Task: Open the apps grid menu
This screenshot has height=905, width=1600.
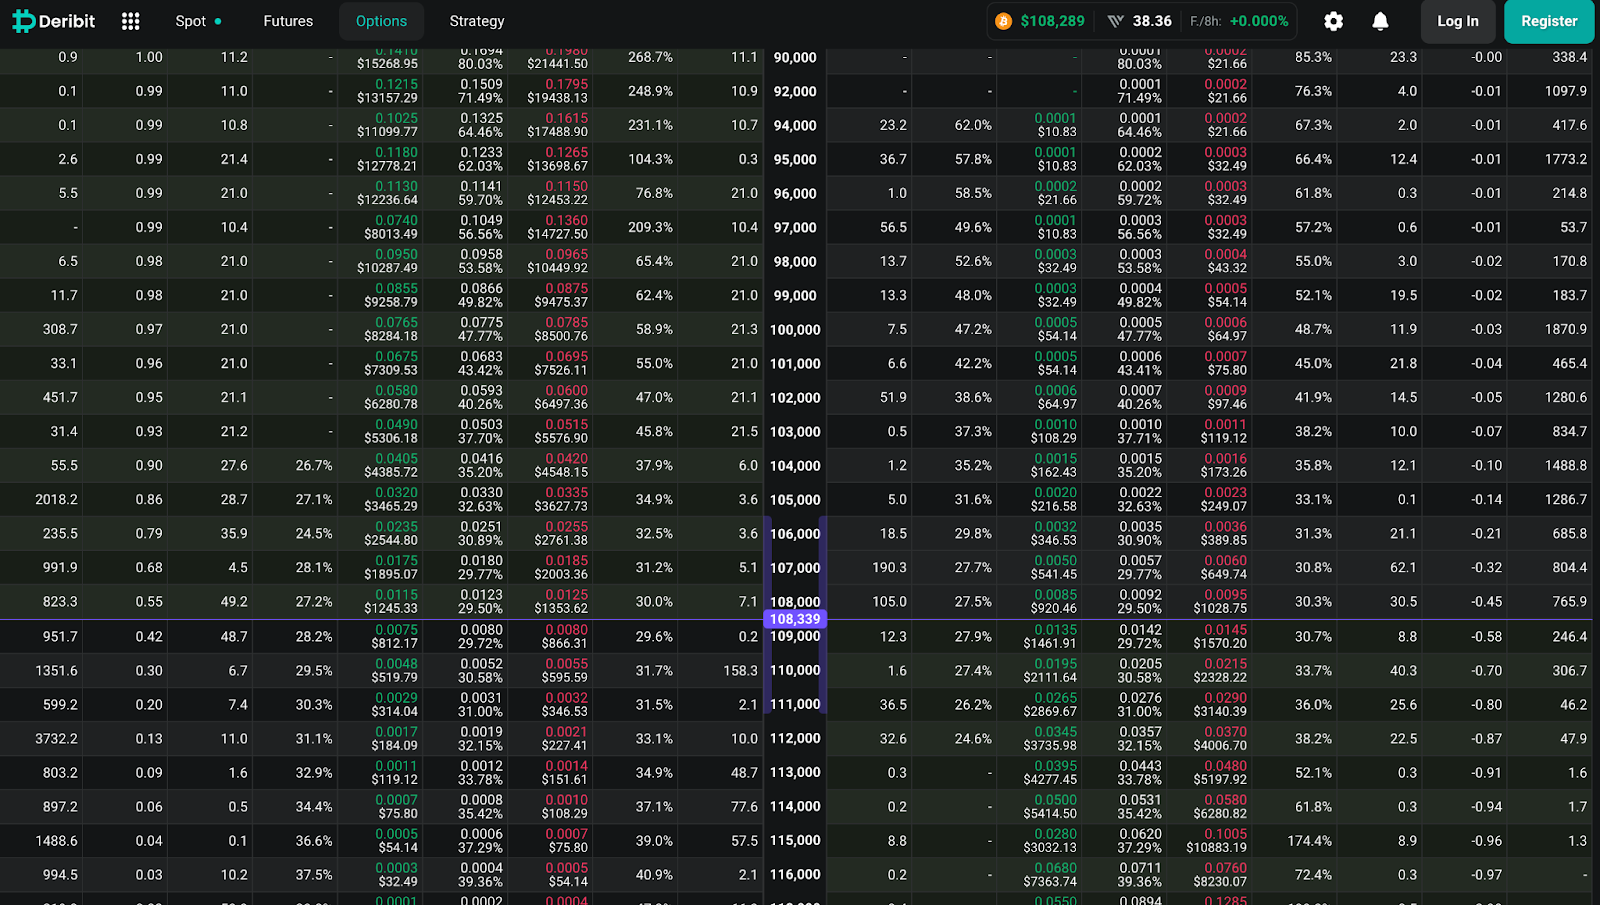Action: pos(130,21)
